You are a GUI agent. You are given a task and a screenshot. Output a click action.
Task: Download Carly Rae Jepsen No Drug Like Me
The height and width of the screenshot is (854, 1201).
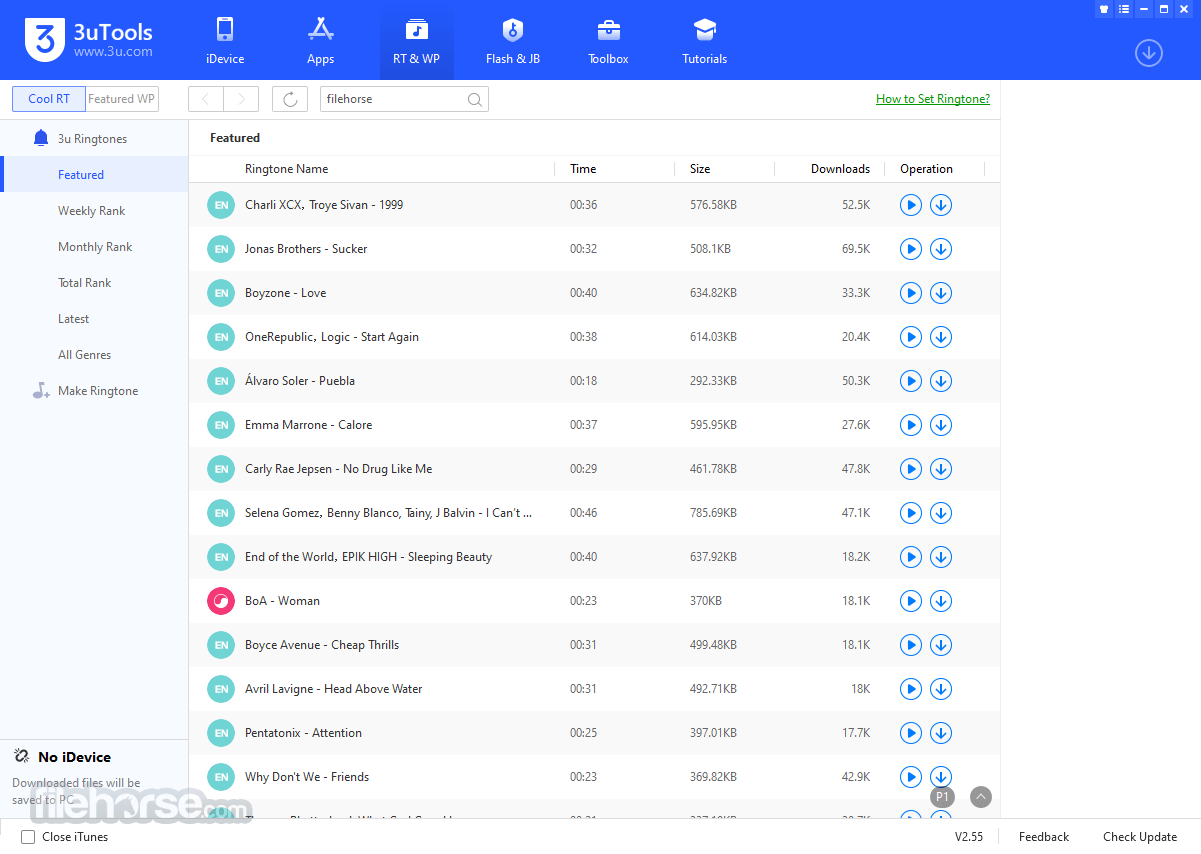pyautogui.click(x=941, y=469)
